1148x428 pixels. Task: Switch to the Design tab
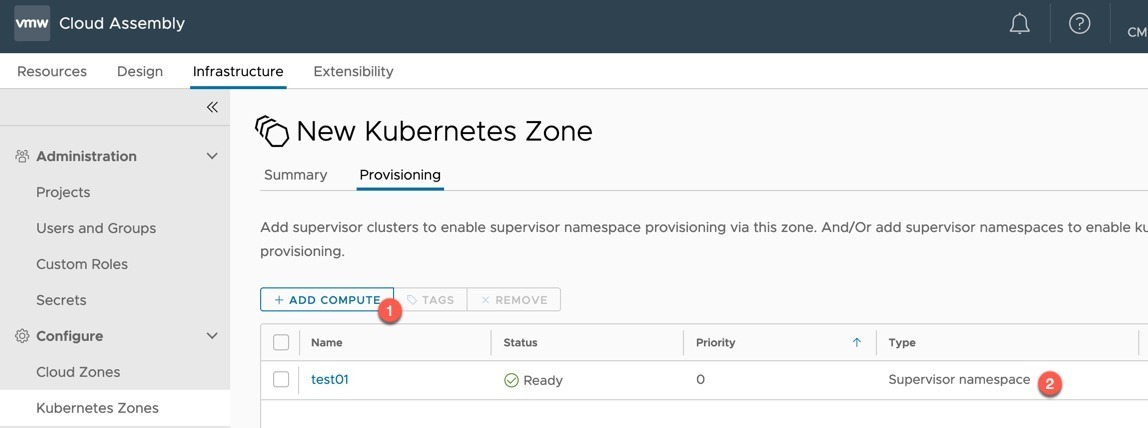click(140, 72)
